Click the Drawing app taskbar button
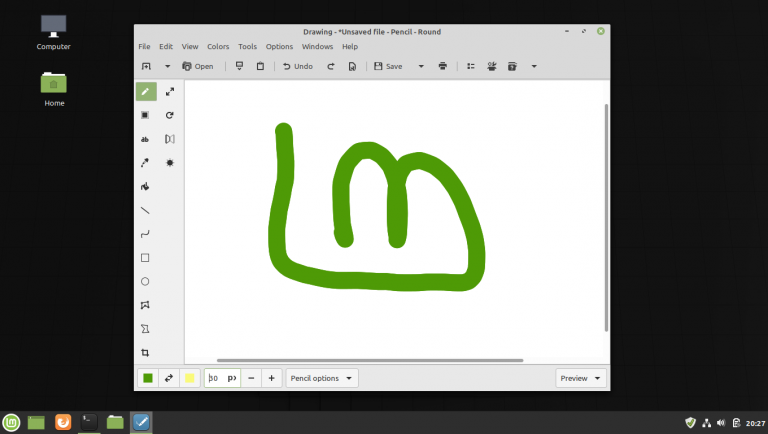Screen dimensions: 768x434 (141, 422)
